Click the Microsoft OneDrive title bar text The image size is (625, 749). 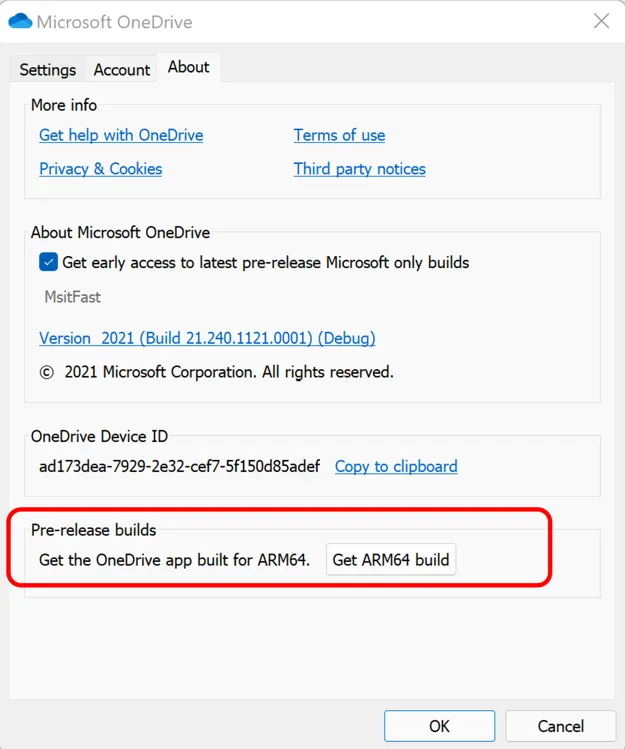tap(114, 22)
